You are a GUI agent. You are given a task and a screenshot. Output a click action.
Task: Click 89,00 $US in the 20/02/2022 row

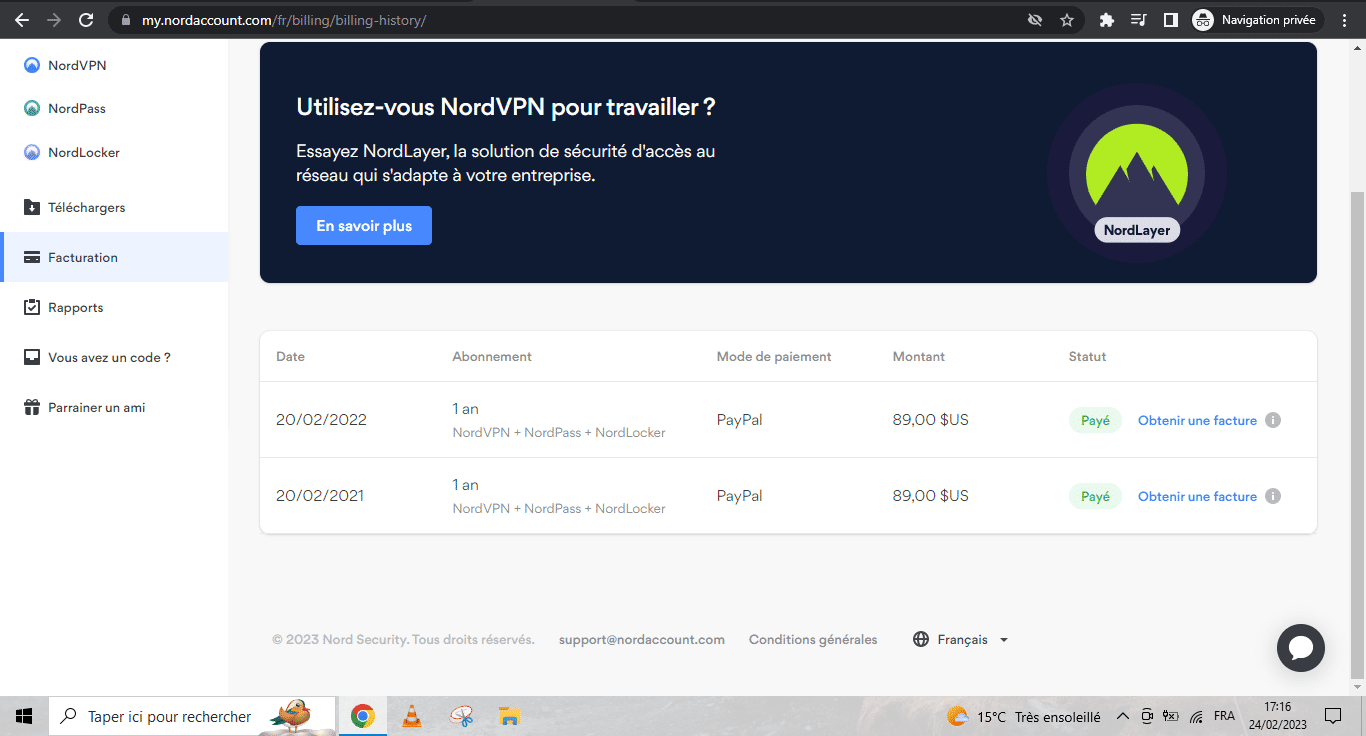(931, 420)
